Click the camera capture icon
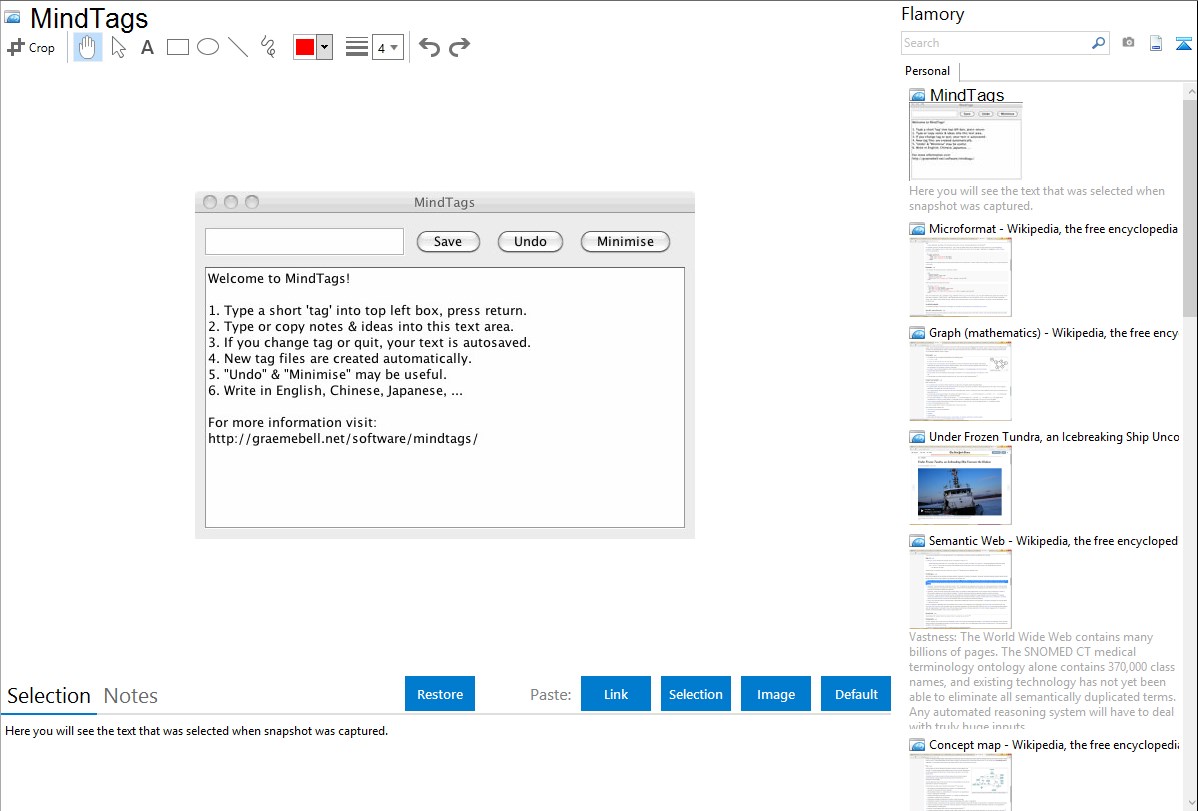Viewport: 1198px width, 811px height. (x=1128, y=43)
